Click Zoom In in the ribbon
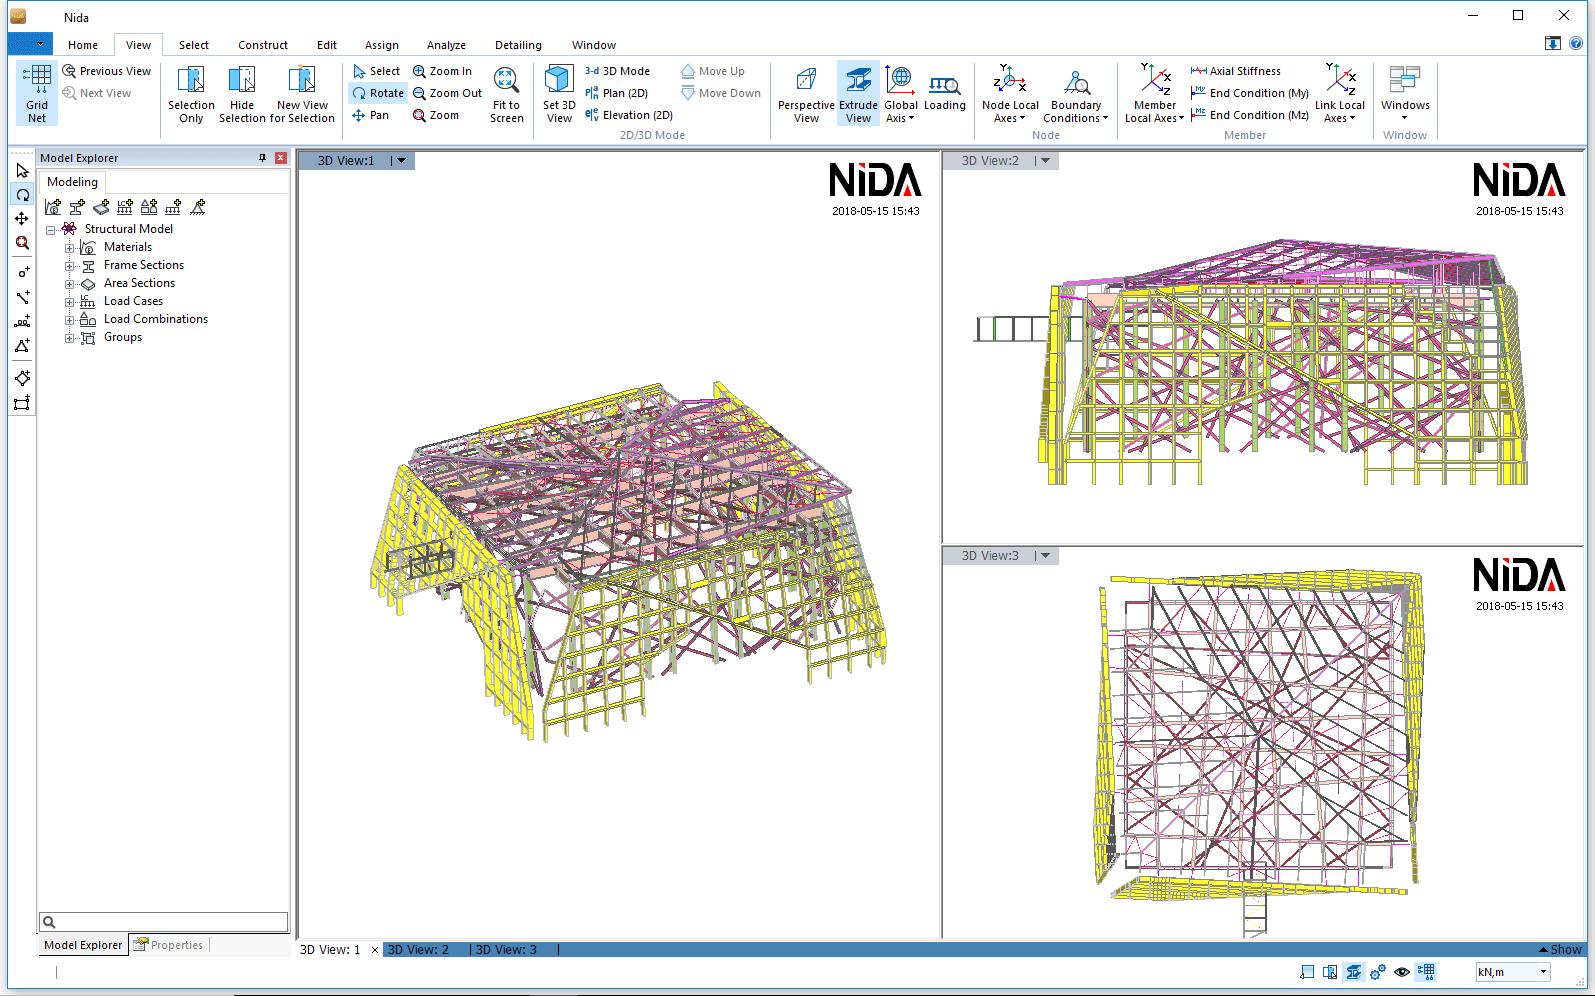 tap(443, 71)
